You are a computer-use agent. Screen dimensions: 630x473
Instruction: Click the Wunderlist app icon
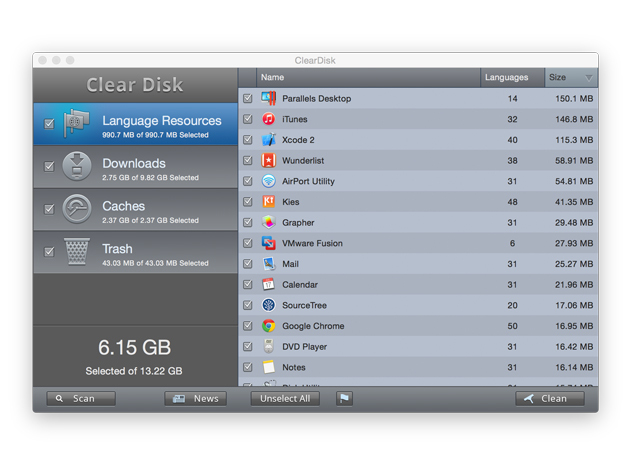click(x=268, y=161)
